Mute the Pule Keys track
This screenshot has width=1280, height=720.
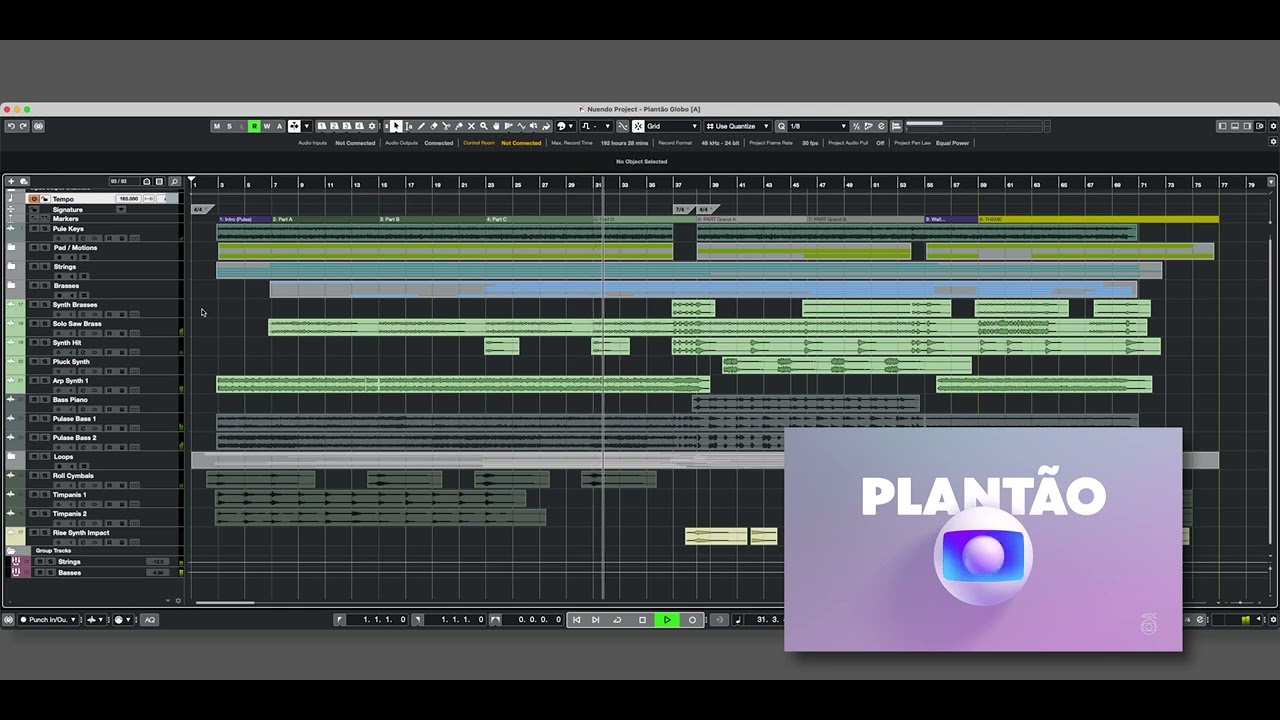[x=34, y=229]
